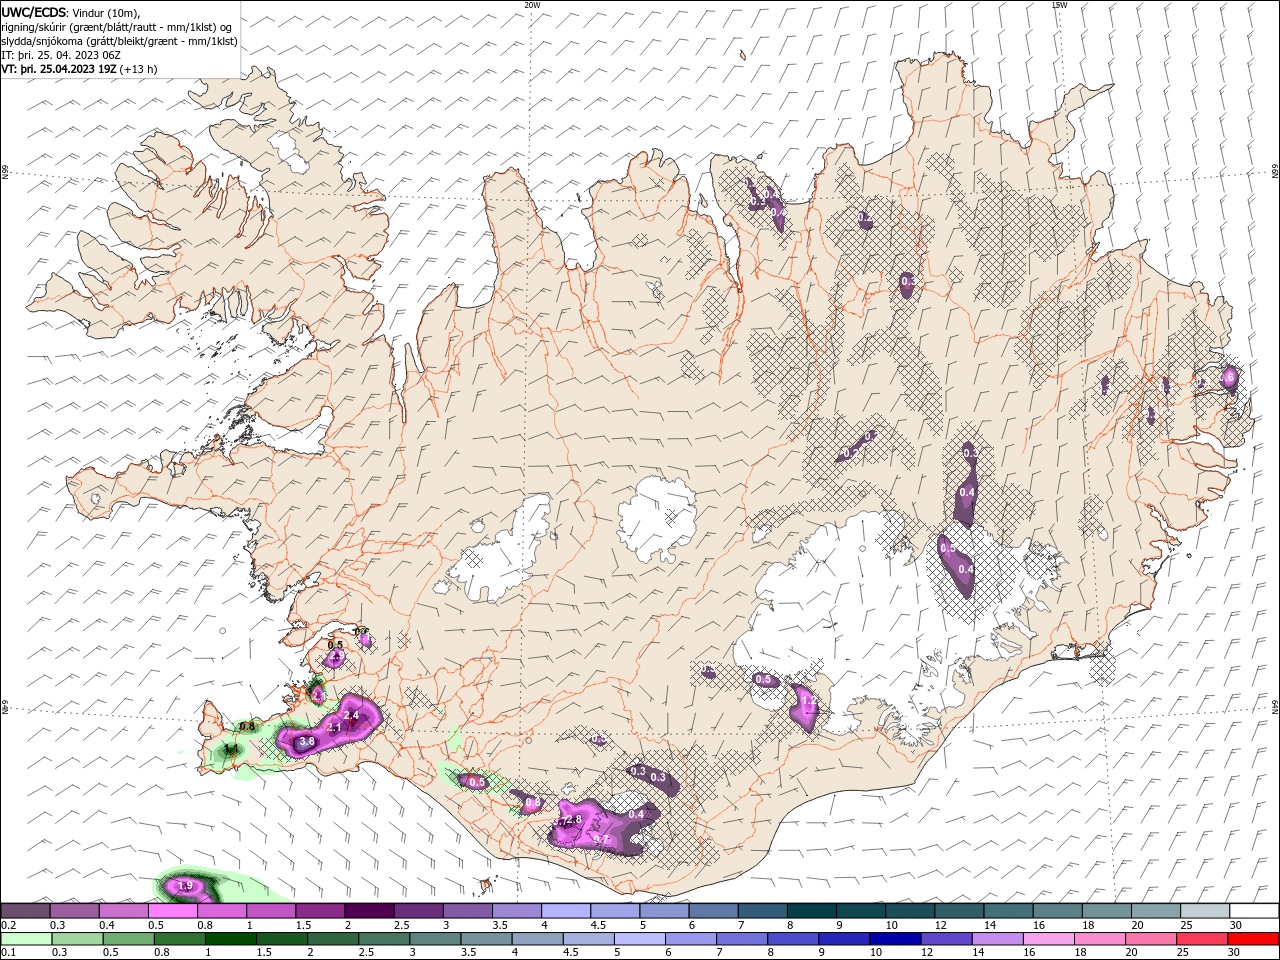Image resolution: width=1280 pixels, height=960 pixels.
Task: Select the '1.9' value in the offshore green patch
Action: point(185,886)
